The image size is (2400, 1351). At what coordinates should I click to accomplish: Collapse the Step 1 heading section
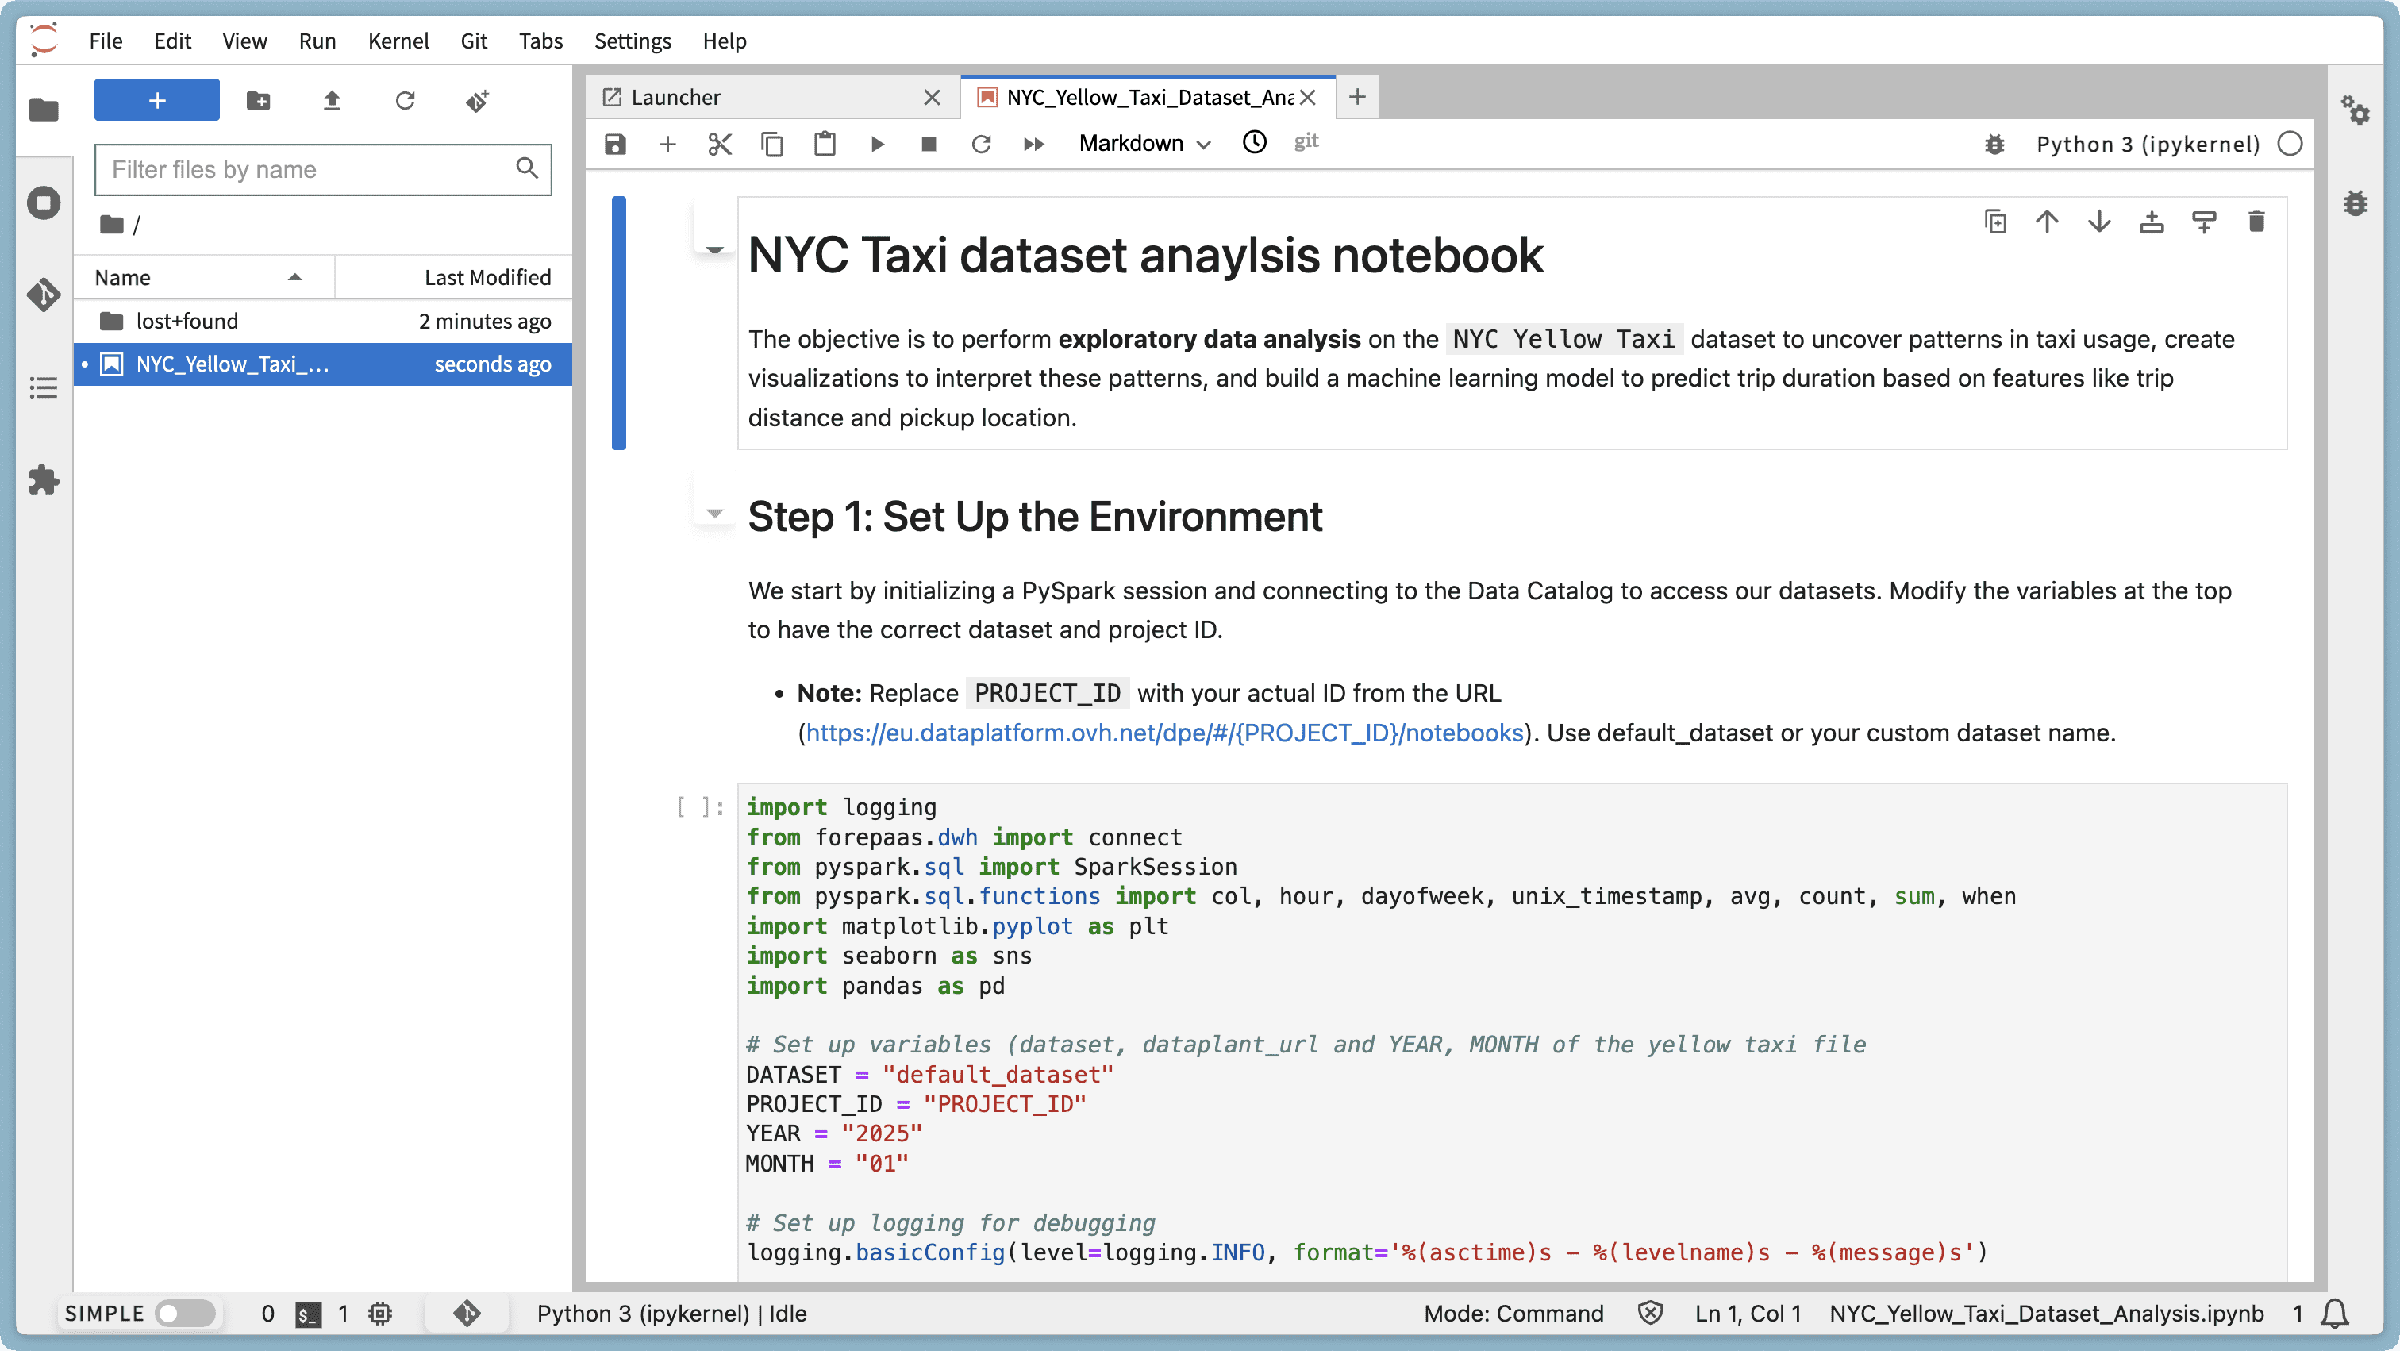(x=715, y=513)
